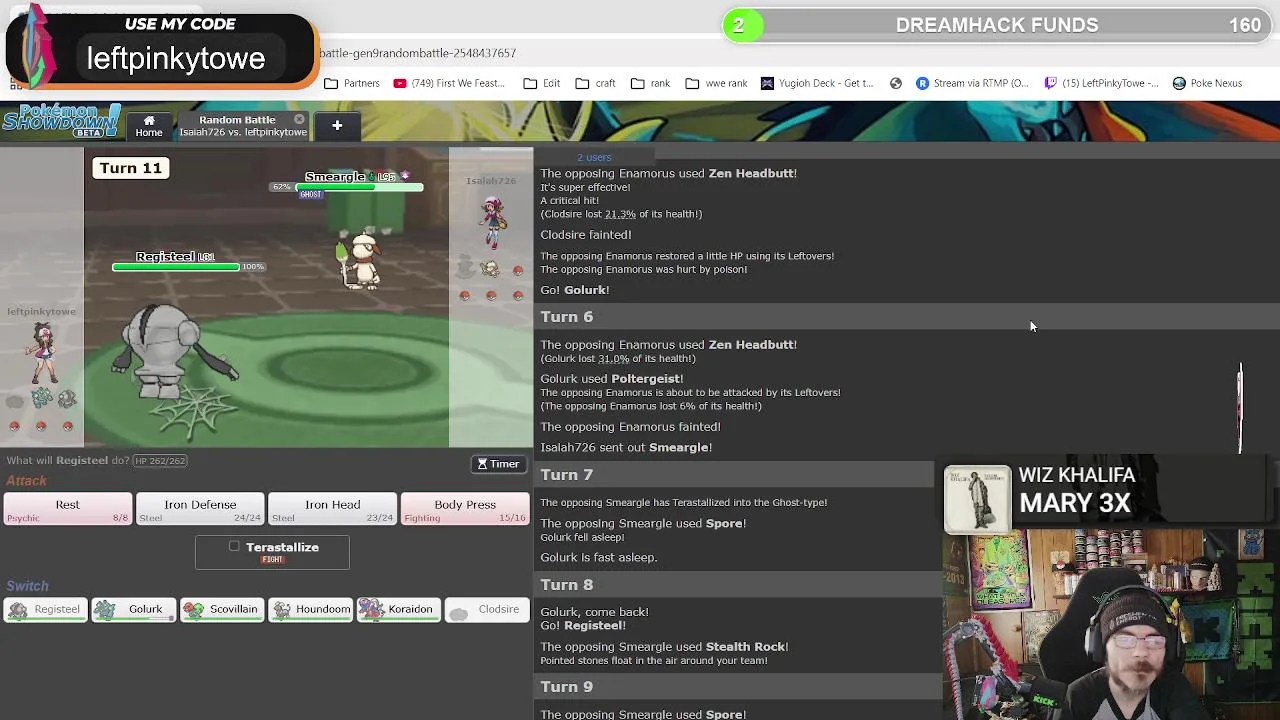1280x720 pixels.
Task: Click the streamer webcam feed
Action: point(1111,625)
